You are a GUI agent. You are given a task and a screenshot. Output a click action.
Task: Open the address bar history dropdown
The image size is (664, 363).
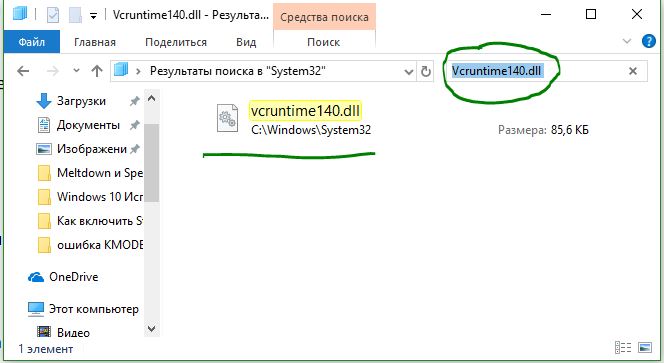[x=409, y=72]
